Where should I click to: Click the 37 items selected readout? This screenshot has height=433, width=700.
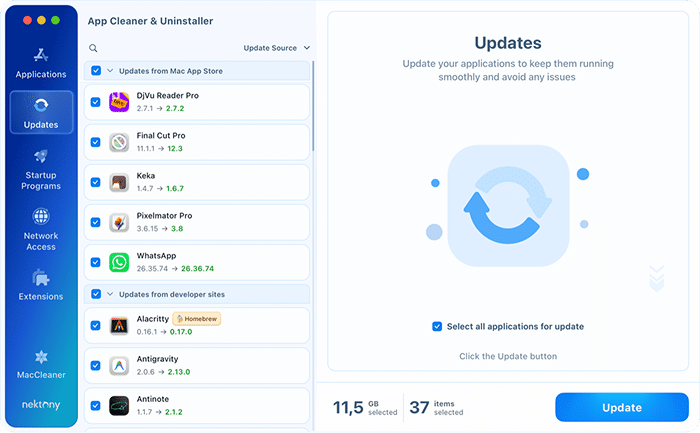pos(436,407)
